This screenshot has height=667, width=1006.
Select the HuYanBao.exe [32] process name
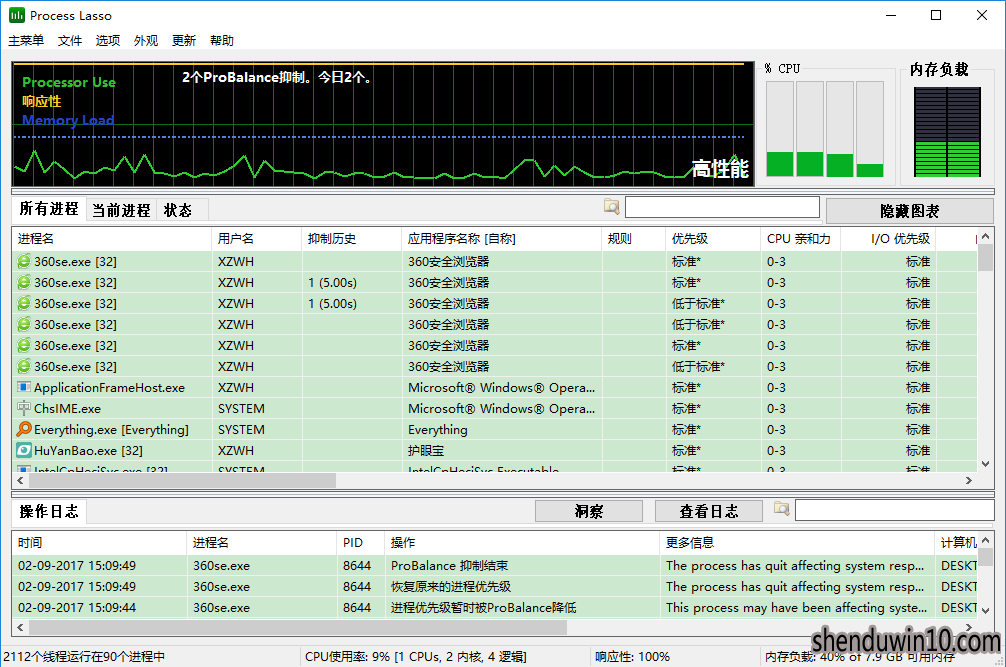(89, 450)
